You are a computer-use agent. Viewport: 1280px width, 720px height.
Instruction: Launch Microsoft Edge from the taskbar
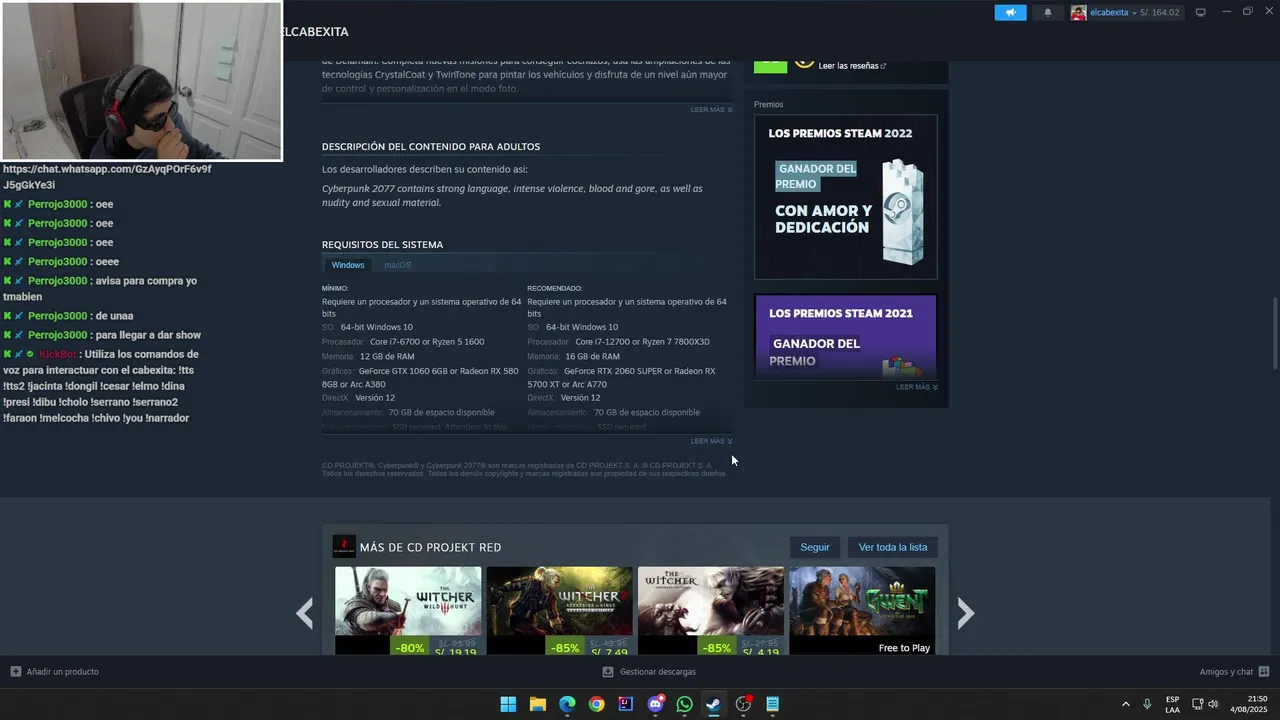[567, 704]
